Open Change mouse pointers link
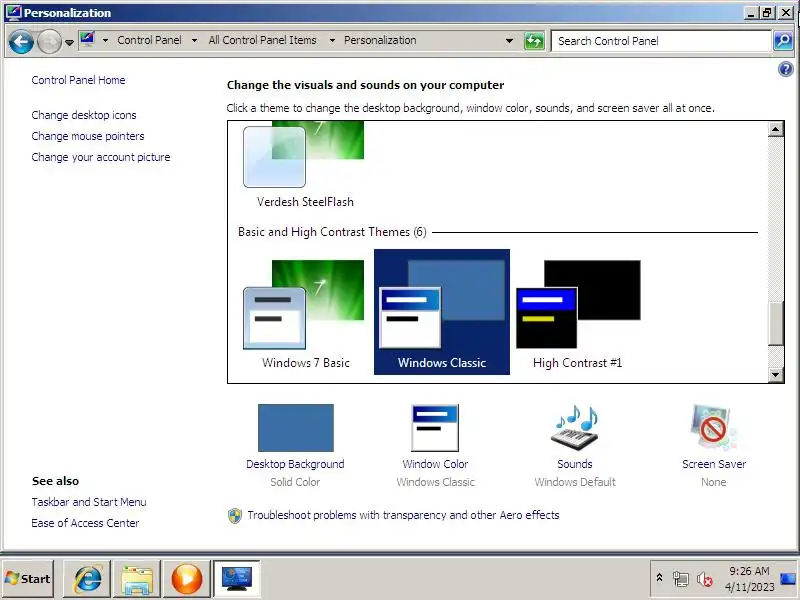800x600 pixels. 88,136
